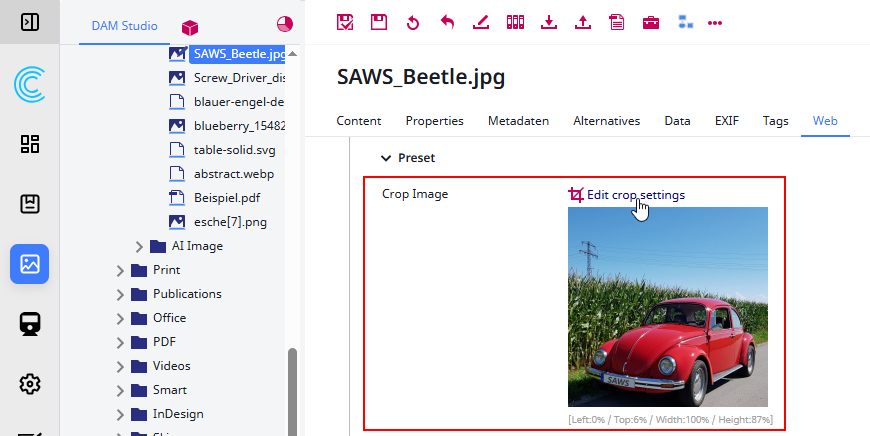870x436 pixels.
Task: Select table-solid.svg in the tree
Action: point(234,150)
